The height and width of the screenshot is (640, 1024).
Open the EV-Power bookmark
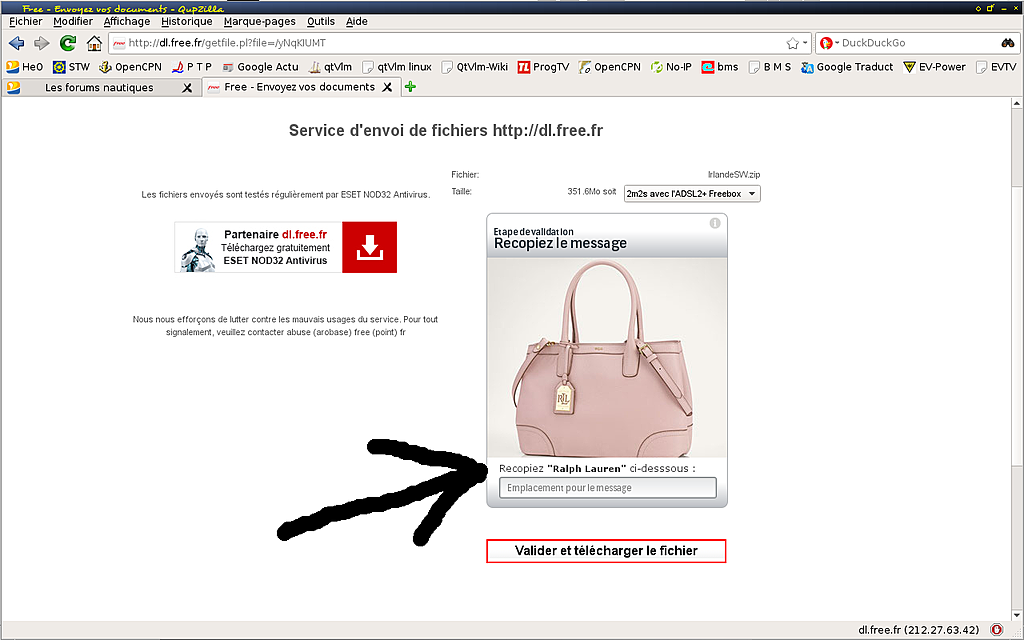point(934,67)
